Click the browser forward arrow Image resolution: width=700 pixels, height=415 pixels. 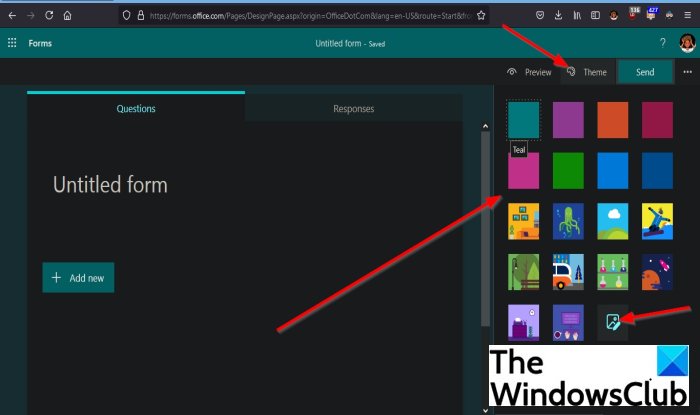click(30, 16)
